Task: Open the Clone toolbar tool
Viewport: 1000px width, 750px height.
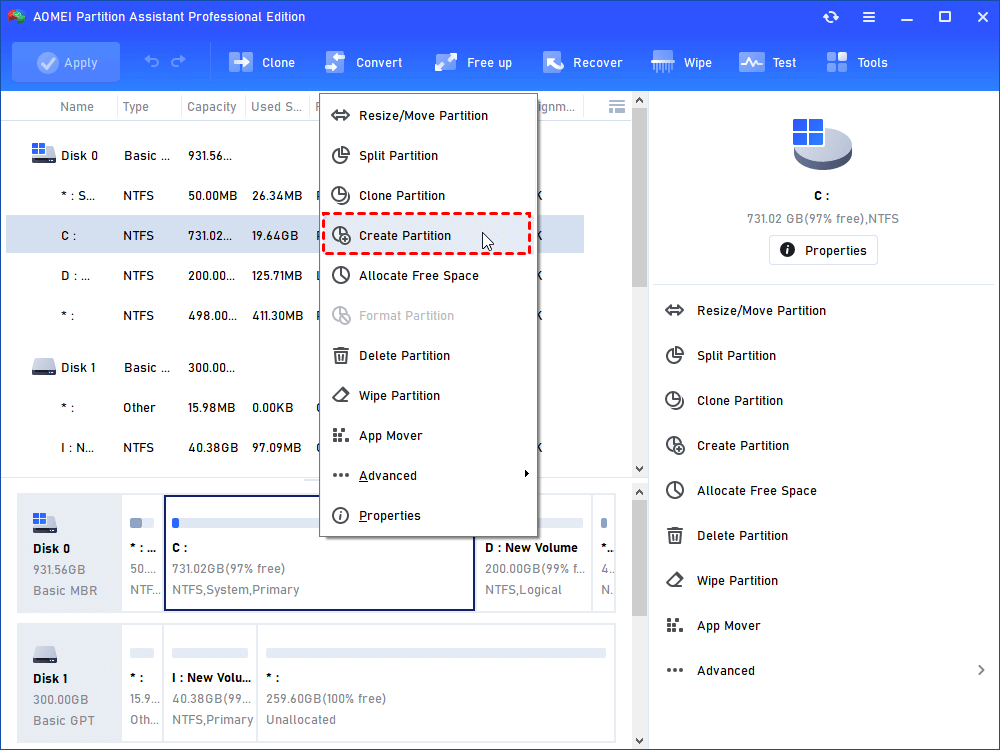Action: (262, 62)
